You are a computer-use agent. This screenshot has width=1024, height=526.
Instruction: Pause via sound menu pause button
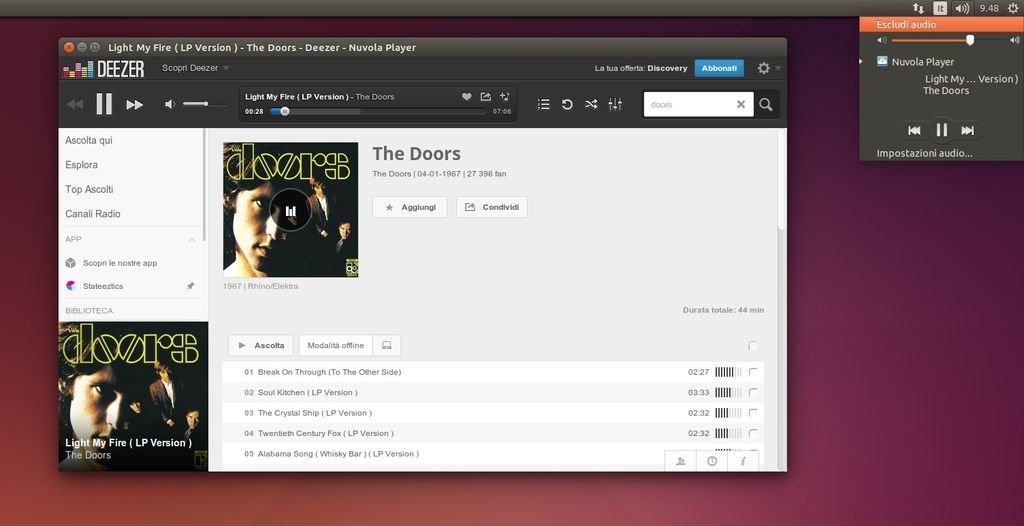941,130
